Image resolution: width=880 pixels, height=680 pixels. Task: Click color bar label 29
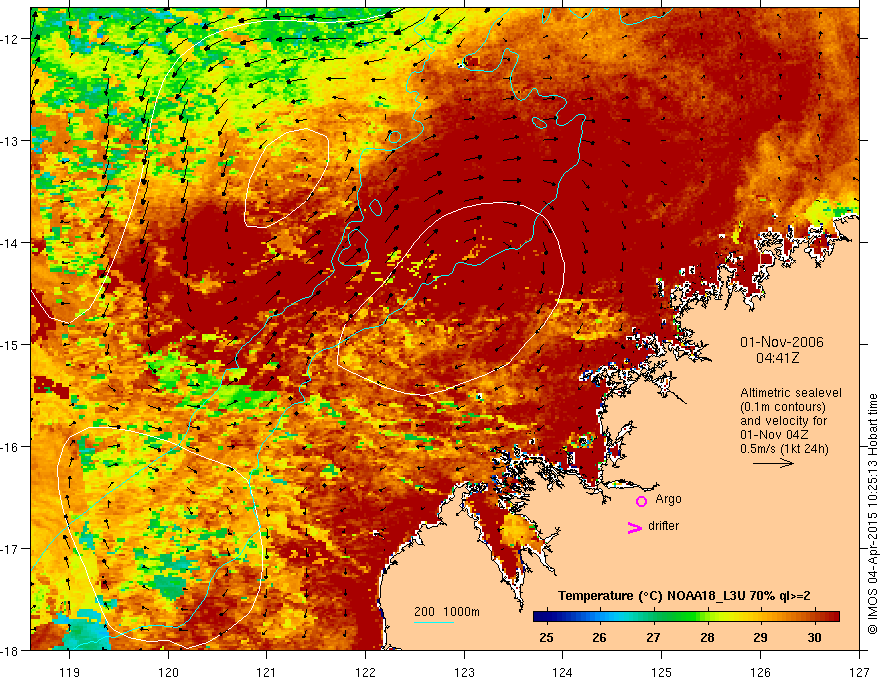point(760,638)
